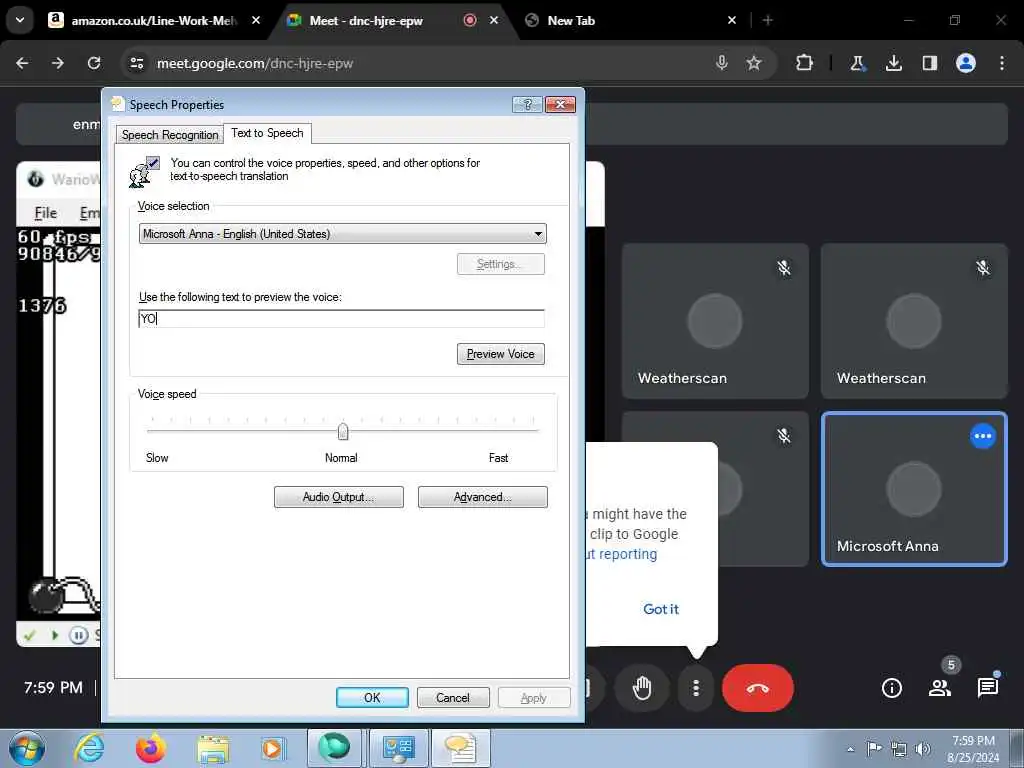Click the microphone icon in address bar

click(722, 63)
